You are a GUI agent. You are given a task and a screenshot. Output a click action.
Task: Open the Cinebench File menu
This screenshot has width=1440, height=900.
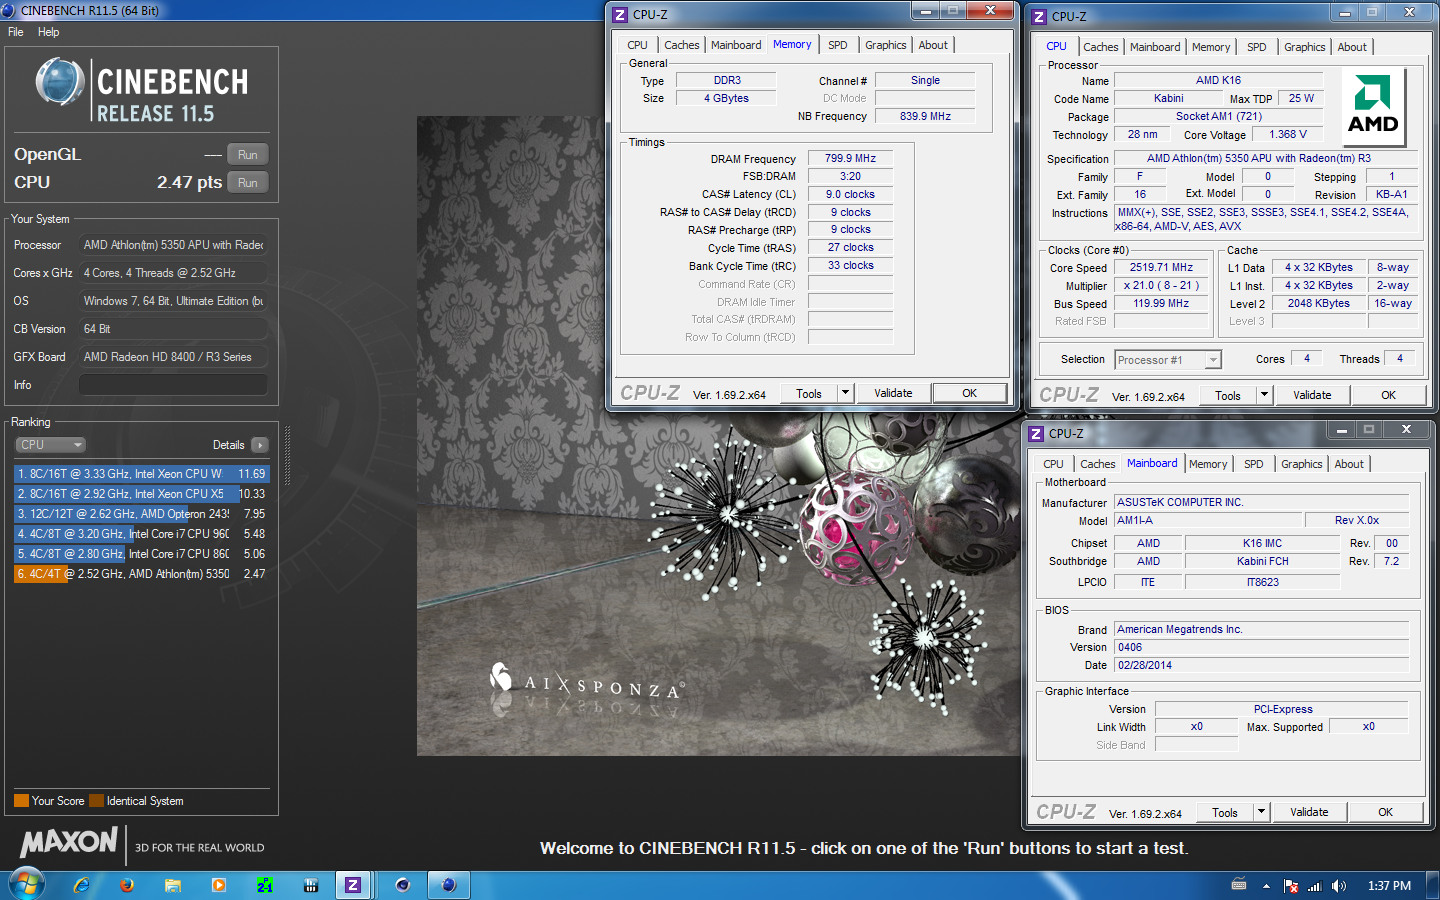pyautogui.click(x=16, y=32)
